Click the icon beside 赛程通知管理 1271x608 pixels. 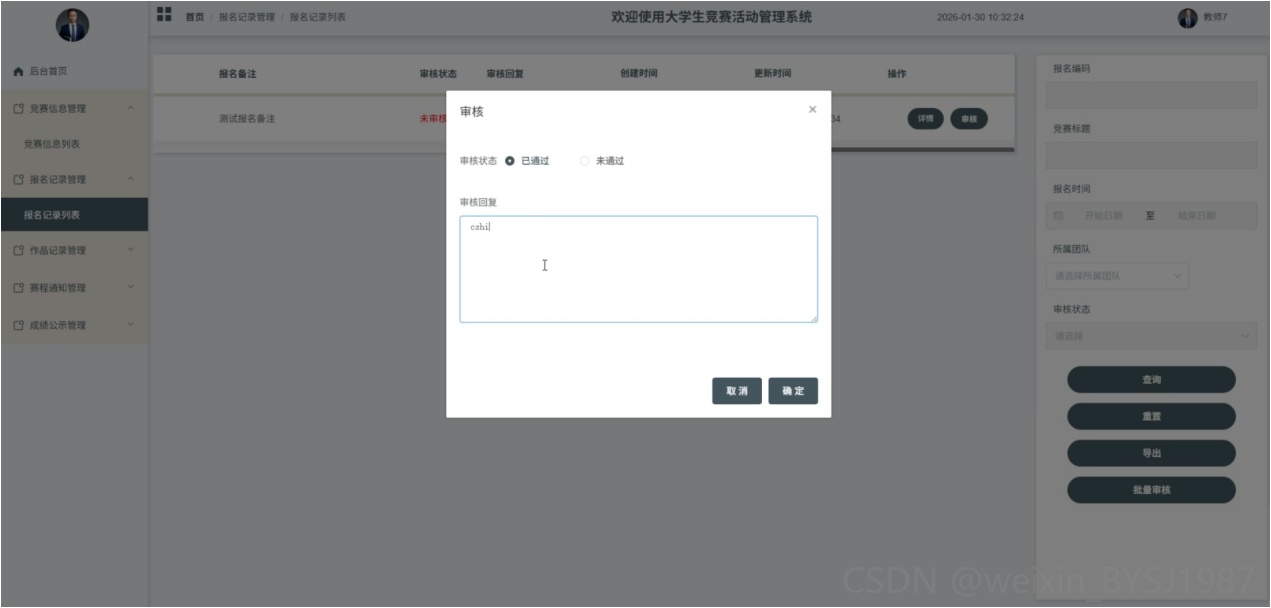18,288
